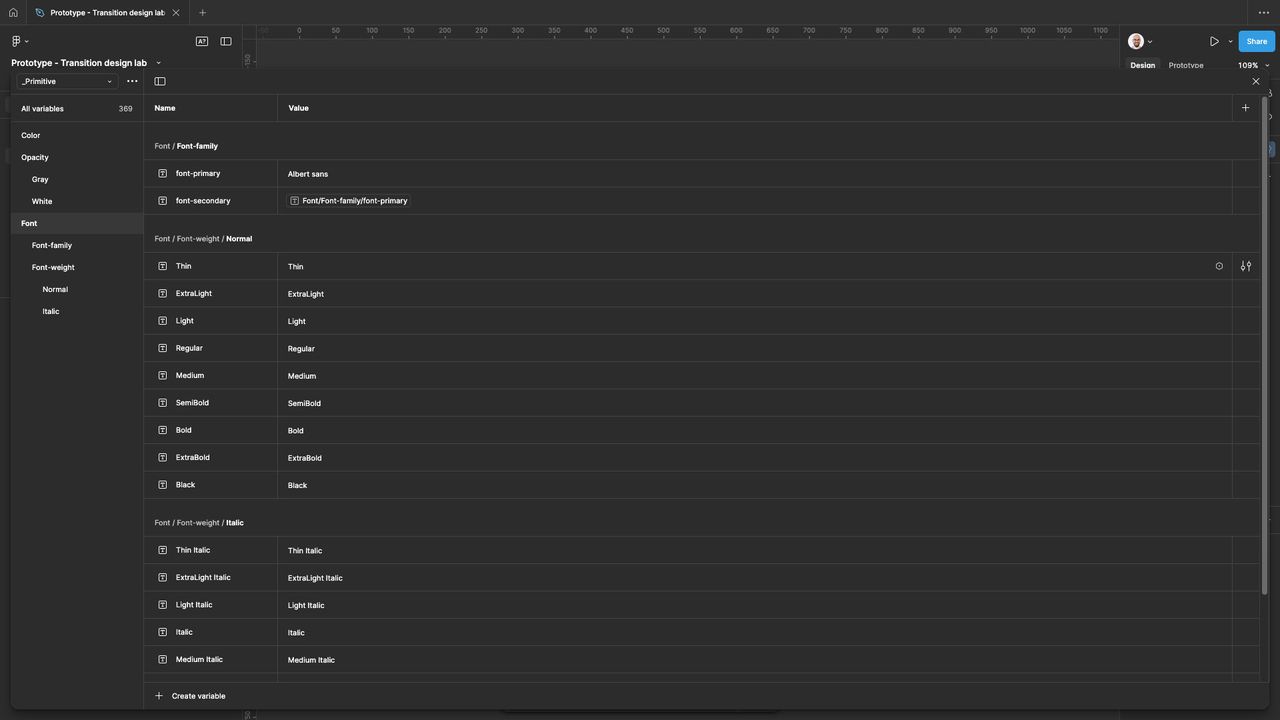1280x720 pixels.
Task: Open the 109% zoom level dropdown
Action: [x=1253, y=65]
